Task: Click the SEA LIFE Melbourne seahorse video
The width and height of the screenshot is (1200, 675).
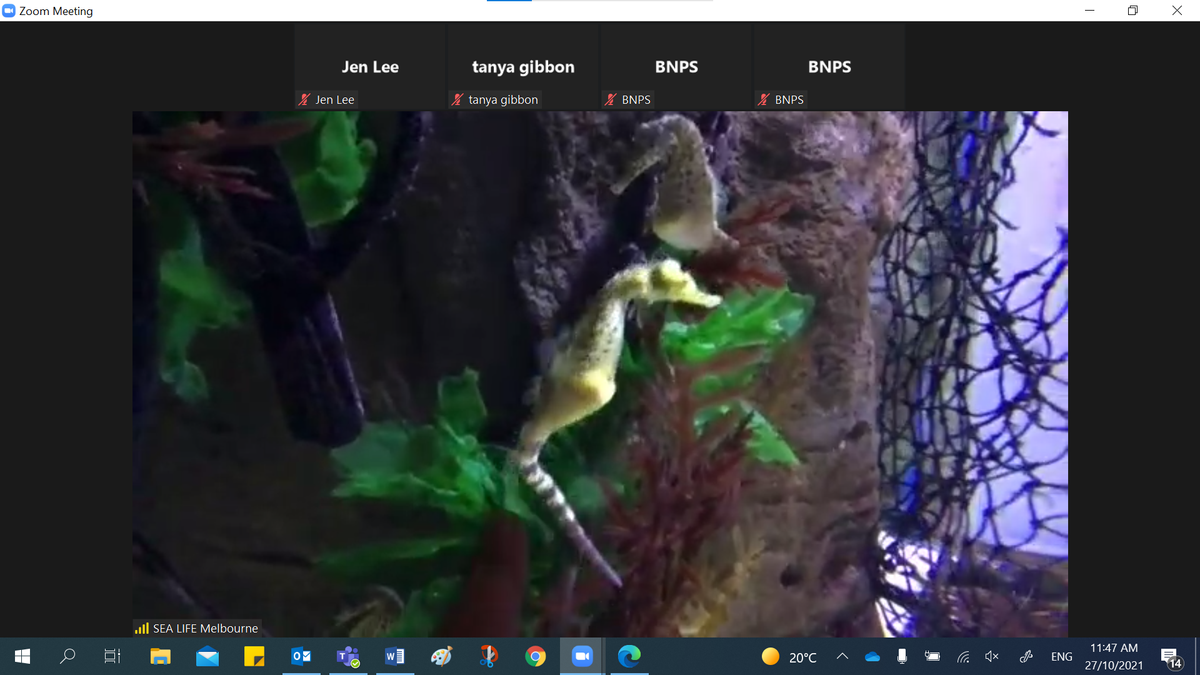Action: pyautogui.click(x=600, y=374)
